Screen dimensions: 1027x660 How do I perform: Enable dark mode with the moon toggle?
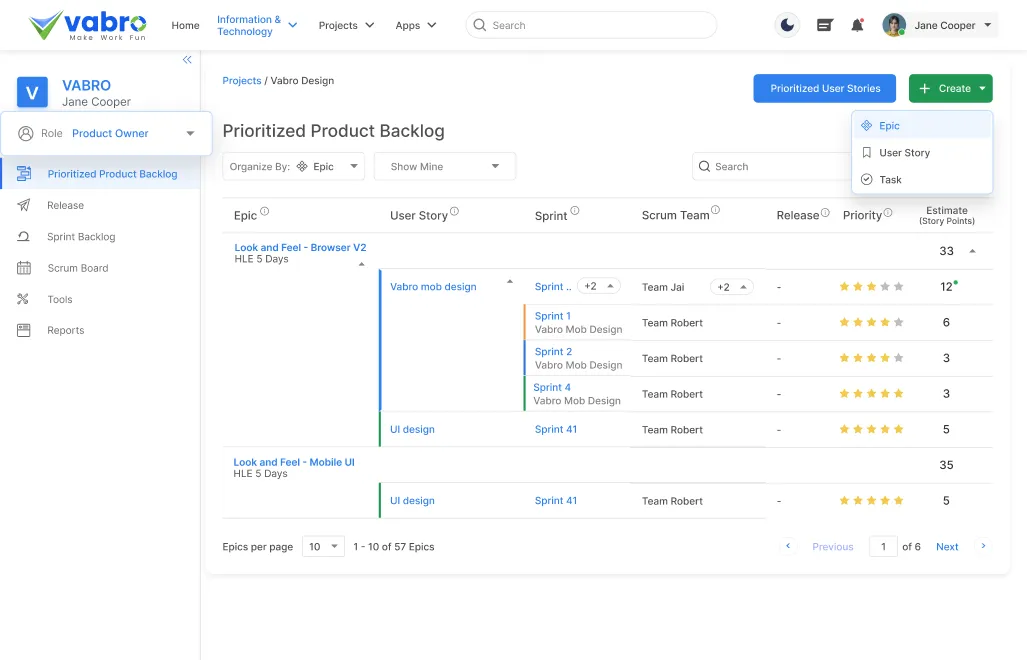coord(787,23)
